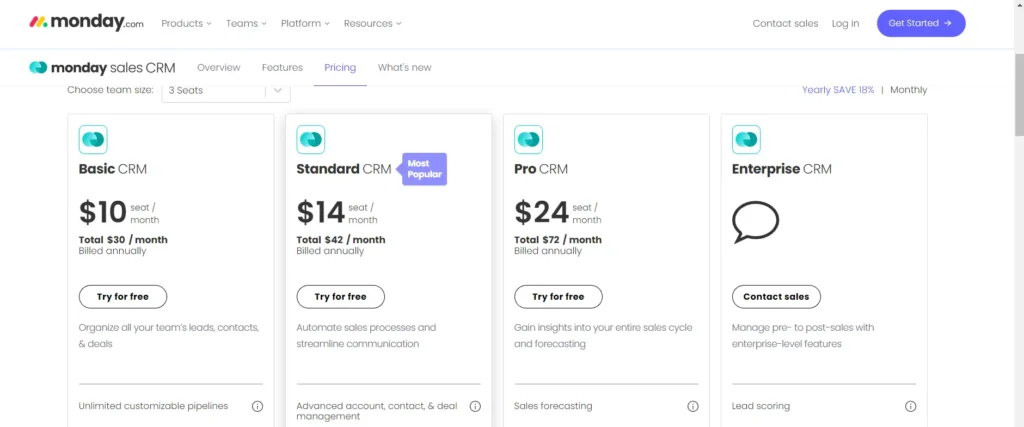This screenshot has width=1024, height=427.
Task: Select the Pricing tab
Action: pyautogui.click(x=340, y=67)
